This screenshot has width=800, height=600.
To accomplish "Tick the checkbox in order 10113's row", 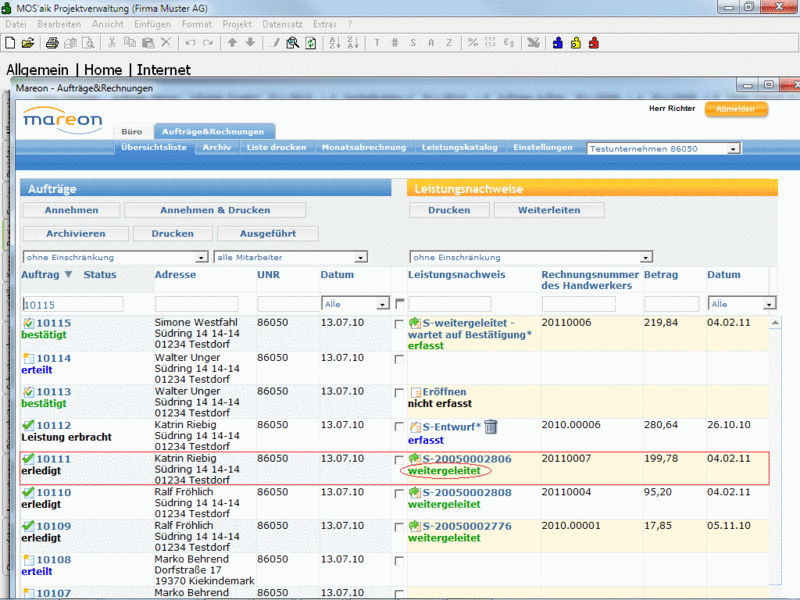I will pos(399,393).
